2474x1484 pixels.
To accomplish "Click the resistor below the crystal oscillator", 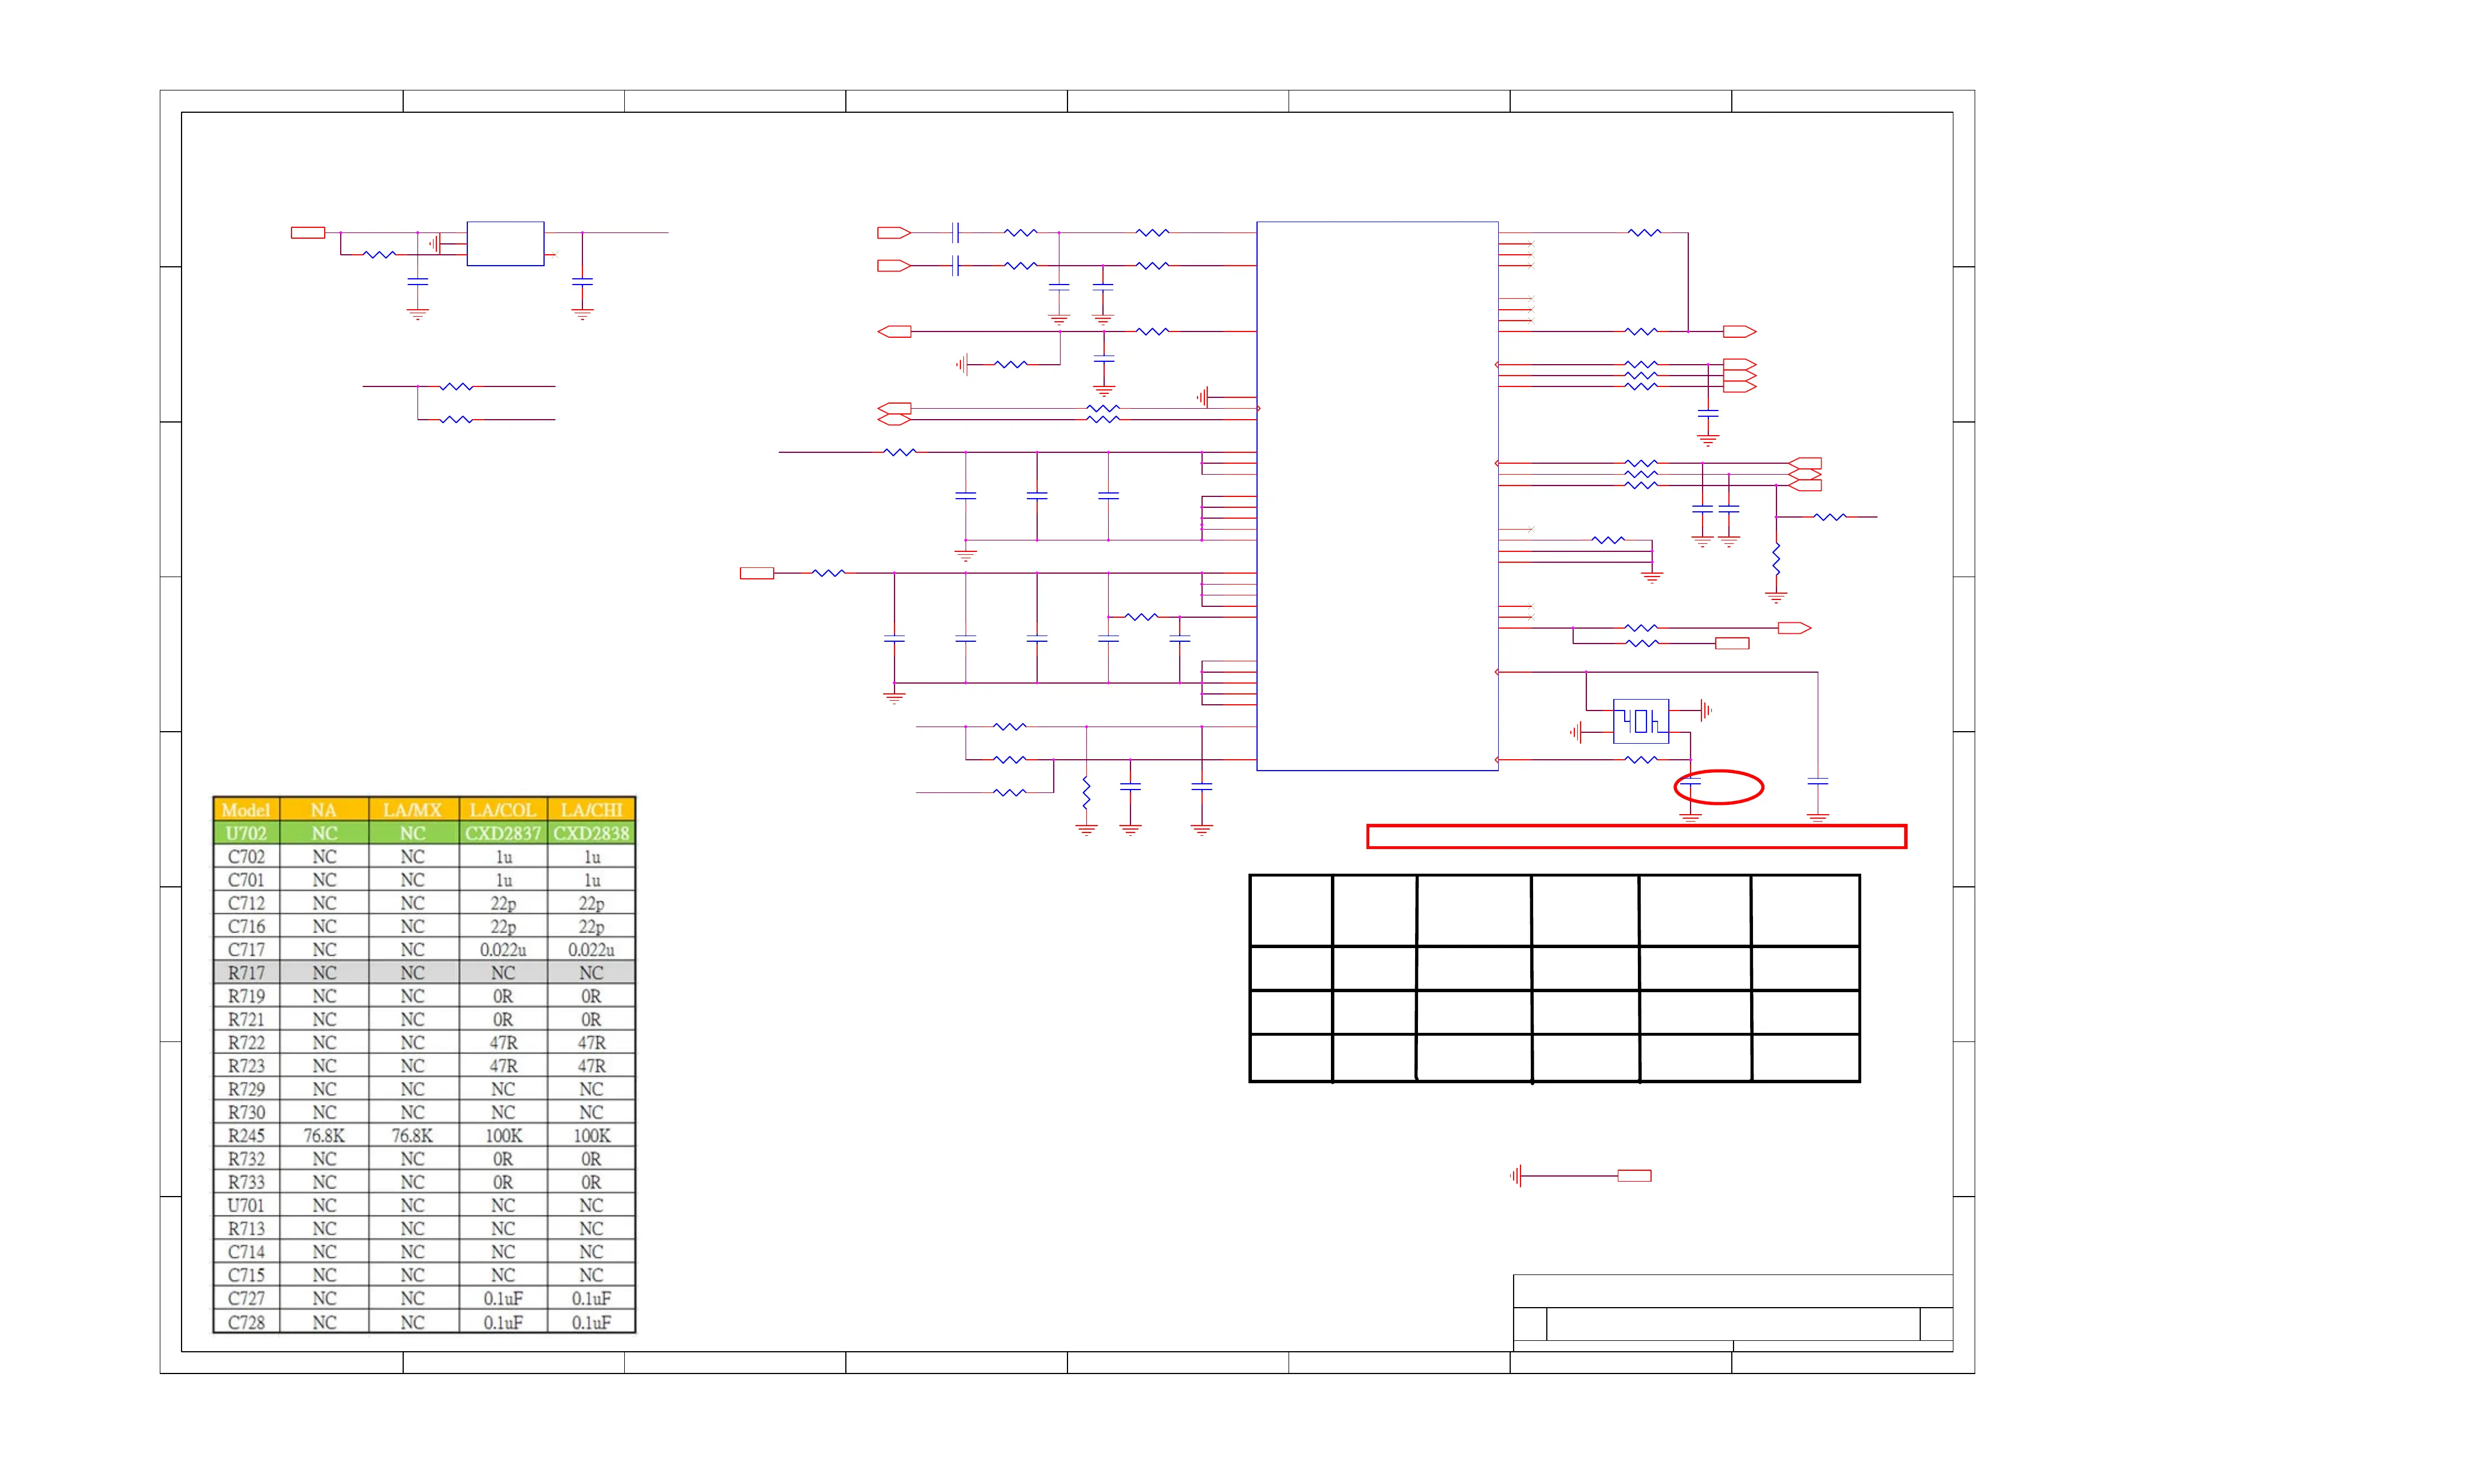I will [1641, 760].
